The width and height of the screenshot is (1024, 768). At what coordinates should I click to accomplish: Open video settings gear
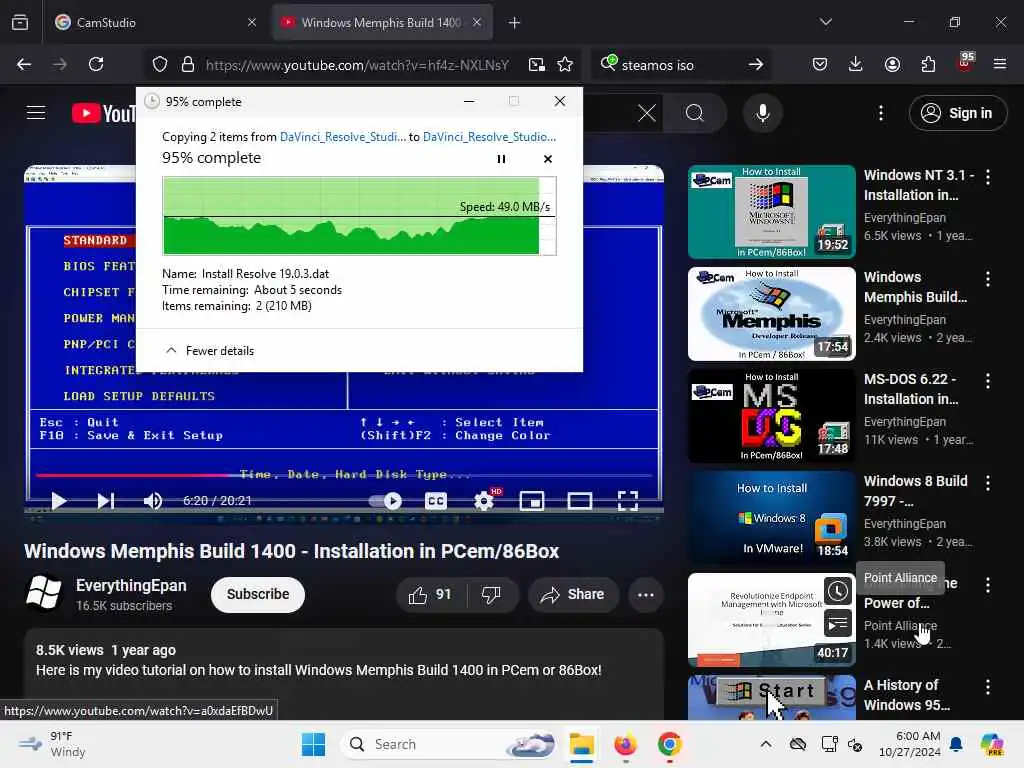point(484,501)
